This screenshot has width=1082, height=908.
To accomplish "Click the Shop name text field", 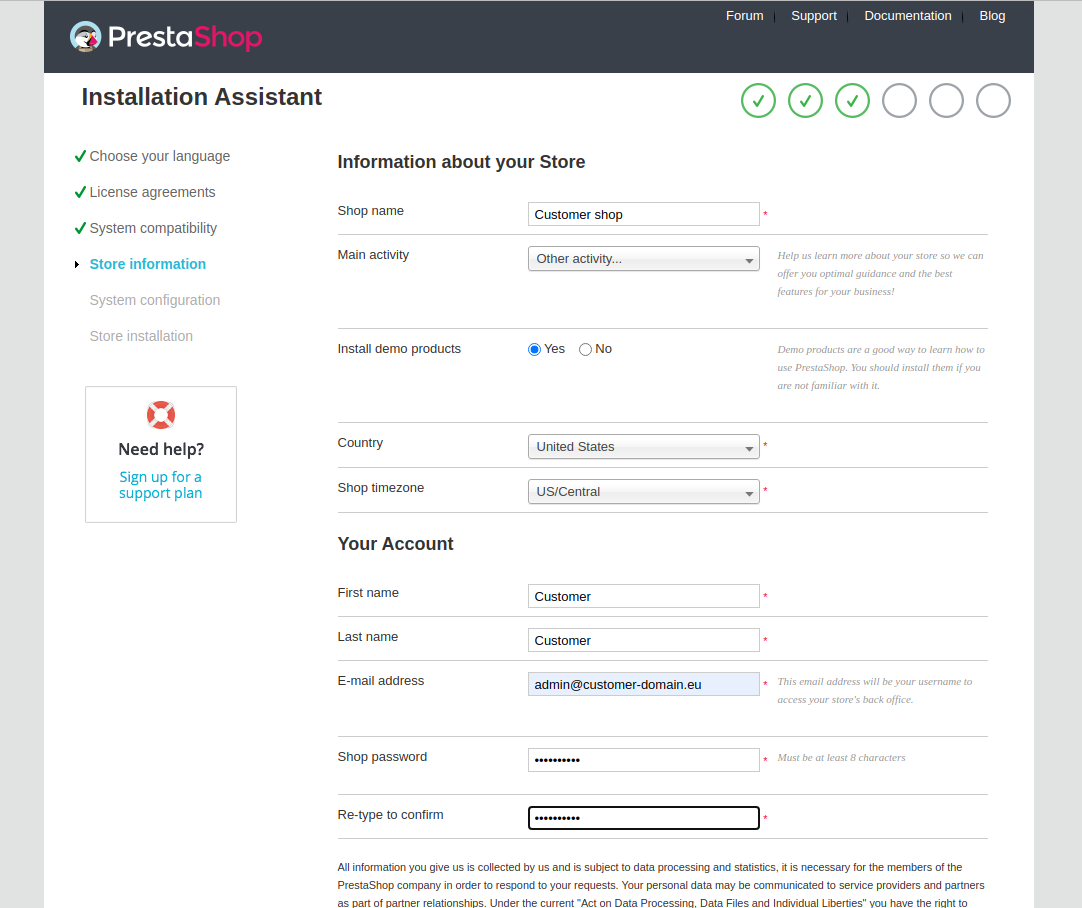I will pyautogui.click(x=643, y=214).
